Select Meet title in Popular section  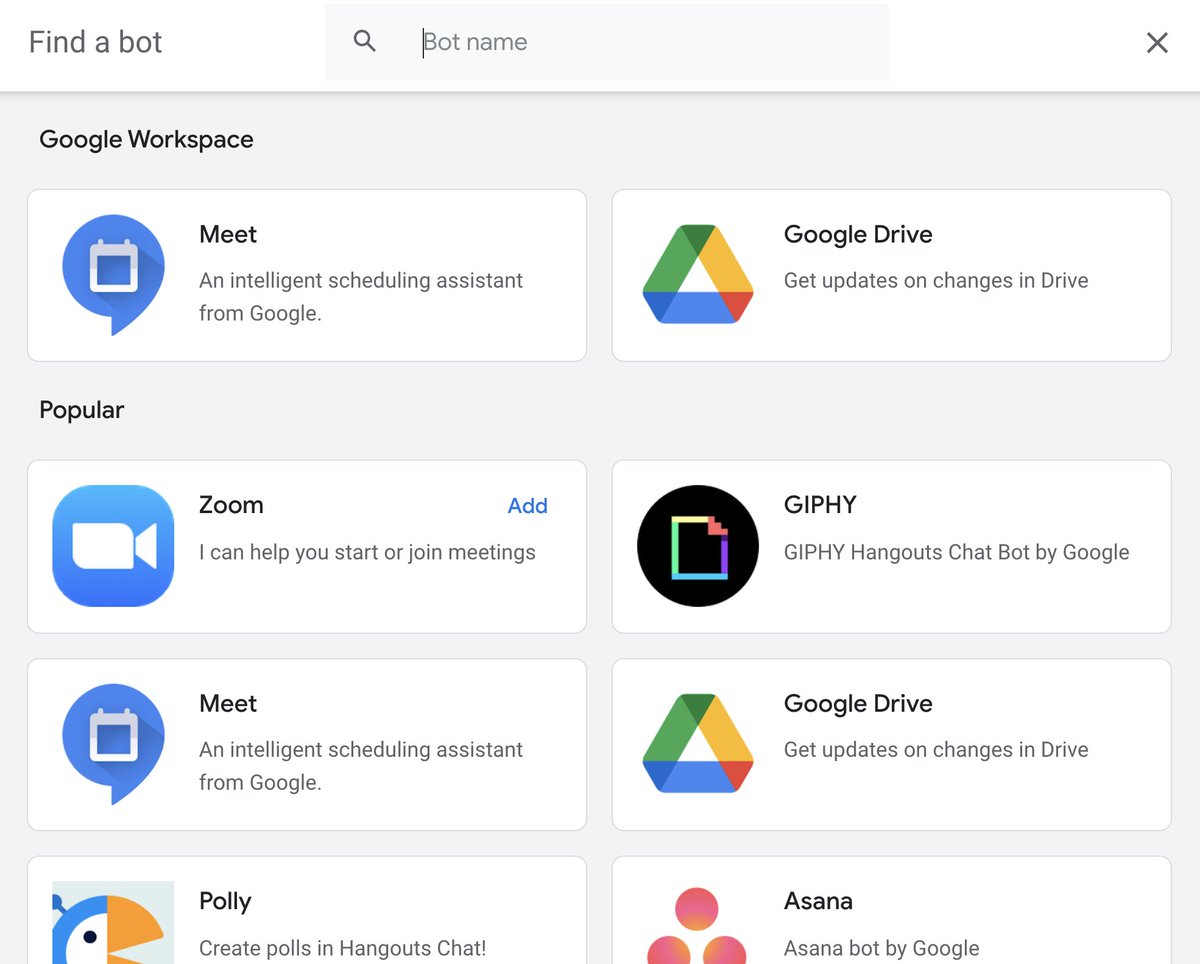pyautogui.click(x=228, y=703)
